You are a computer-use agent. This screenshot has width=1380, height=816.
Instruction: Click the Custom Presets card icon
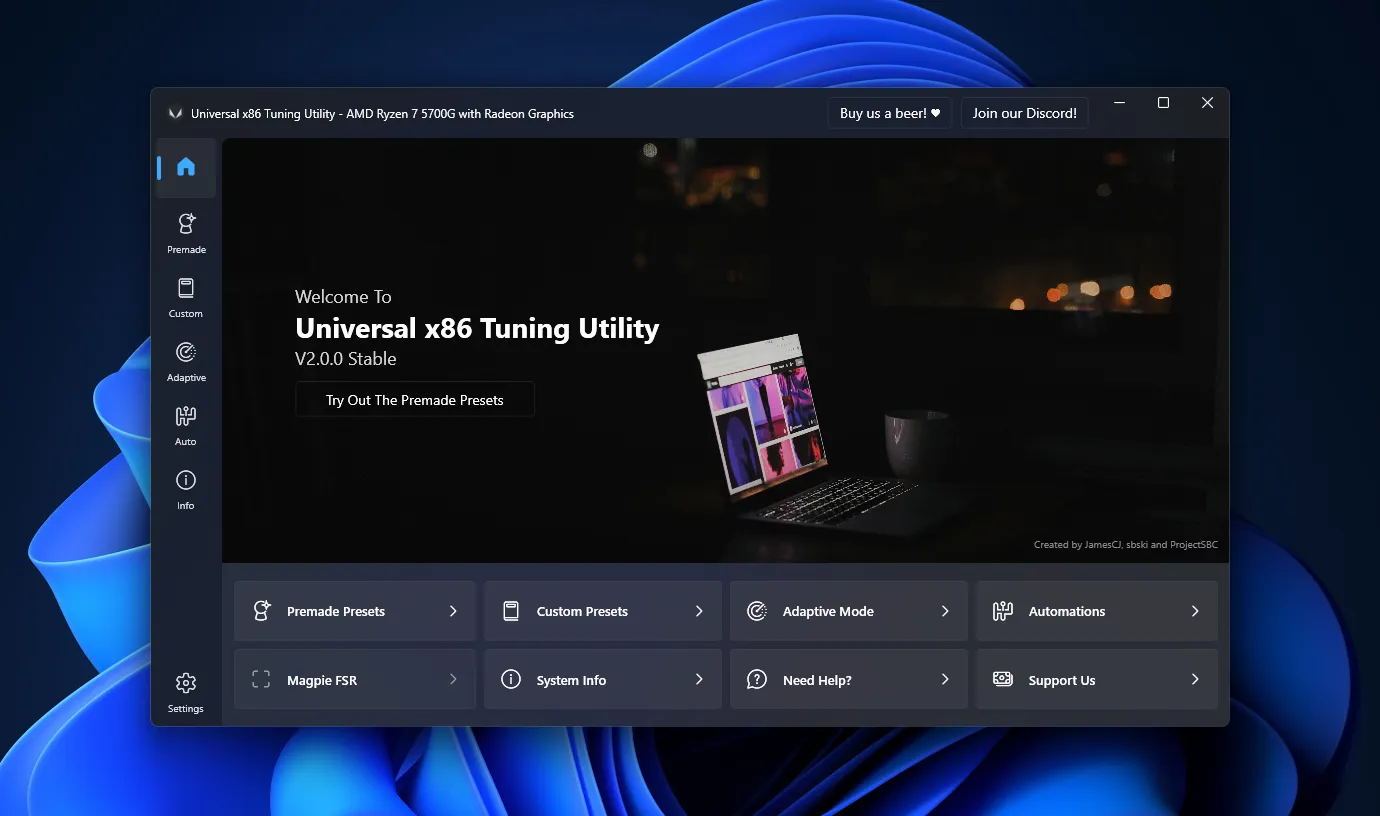pyautogui.click(x=511, y=611)
